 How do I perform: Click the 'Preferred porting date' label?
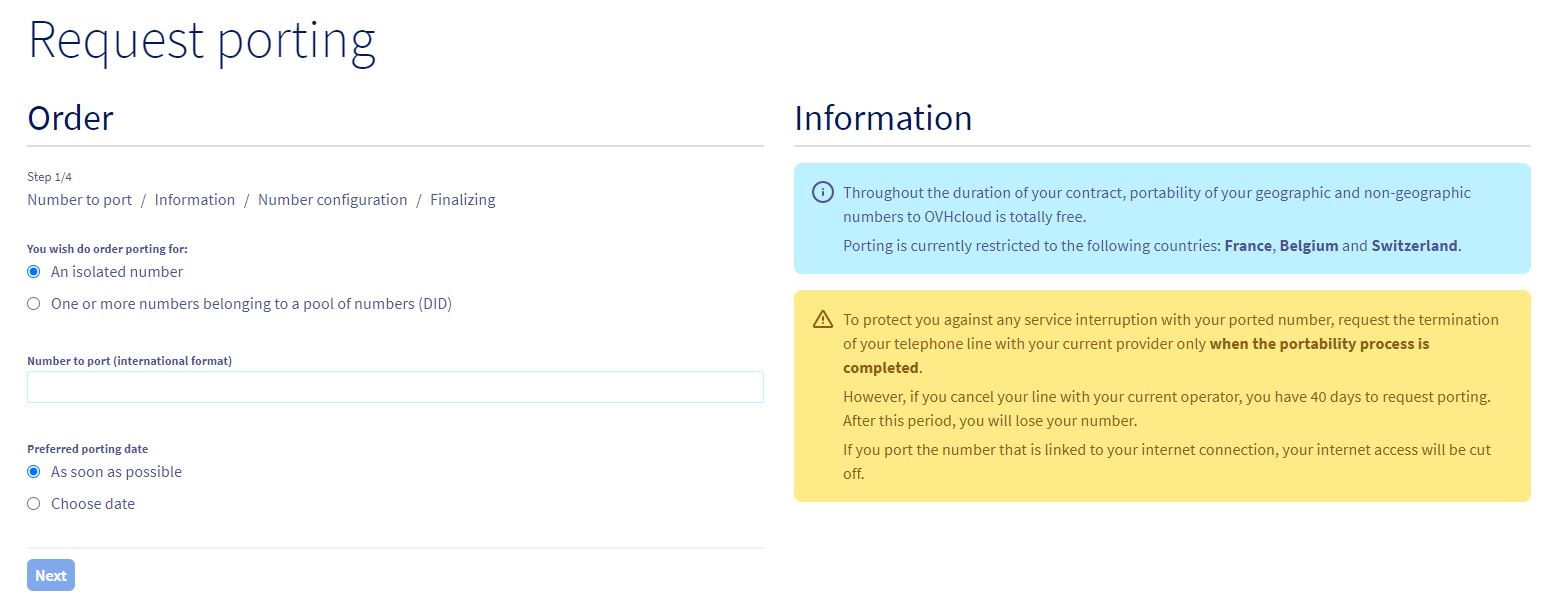(x=88, y=449)
